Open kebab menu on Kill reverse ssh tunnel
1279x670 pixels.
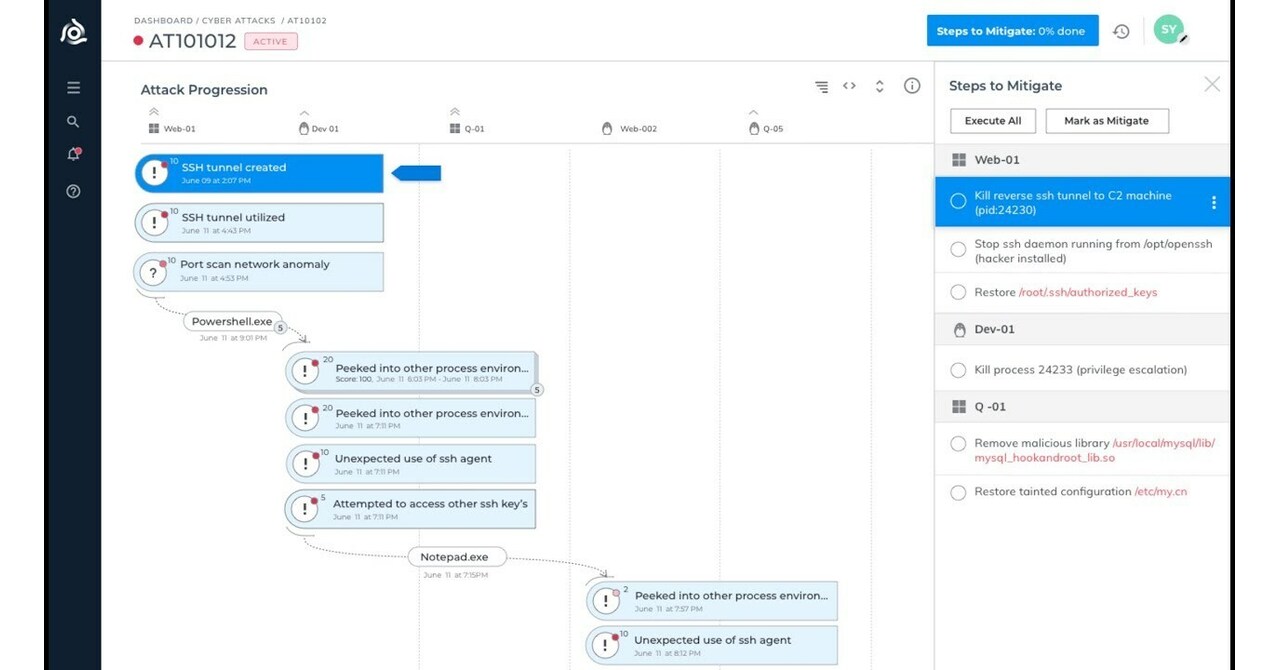coord(1214,202)
